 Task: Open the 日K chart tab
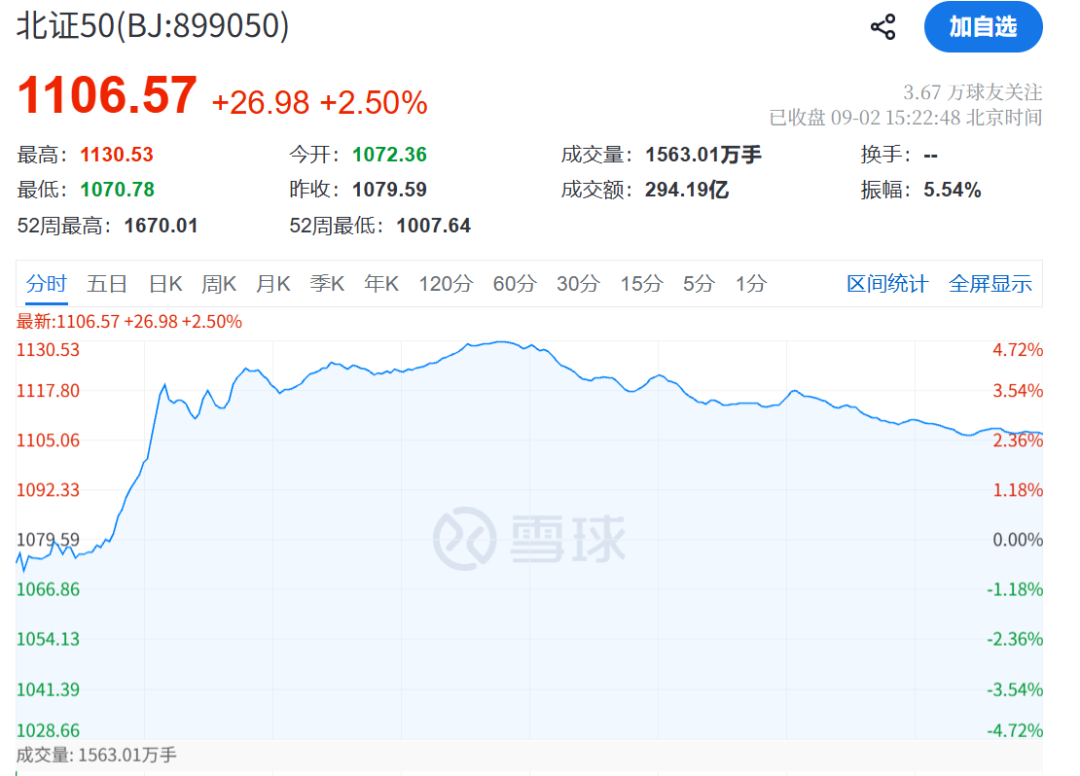(x=165, y=284)
